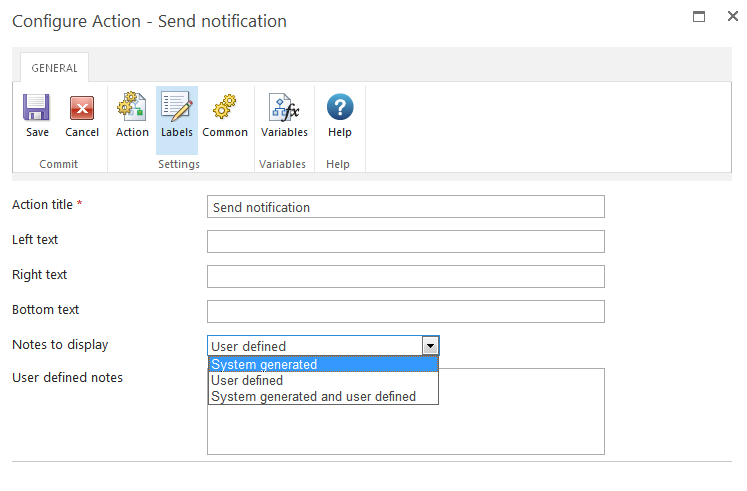This screenshot has width=747, height=491.
Task: Close the Configure Action dialog
Action: [732, 16]
